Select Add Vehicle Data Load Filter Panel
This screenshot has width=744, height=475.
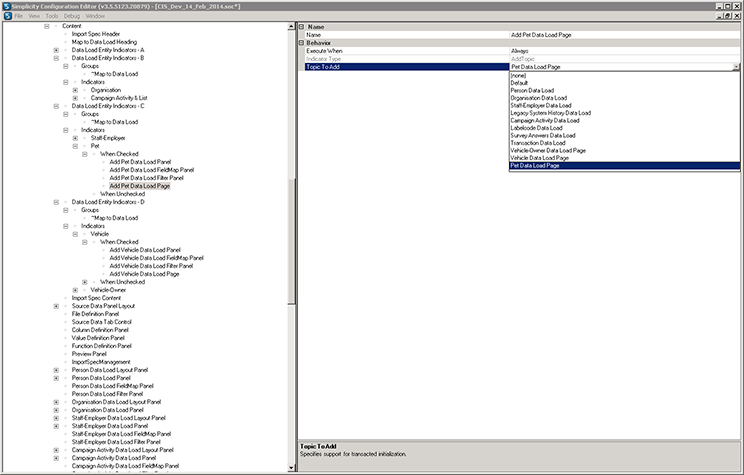click(151, 266)
